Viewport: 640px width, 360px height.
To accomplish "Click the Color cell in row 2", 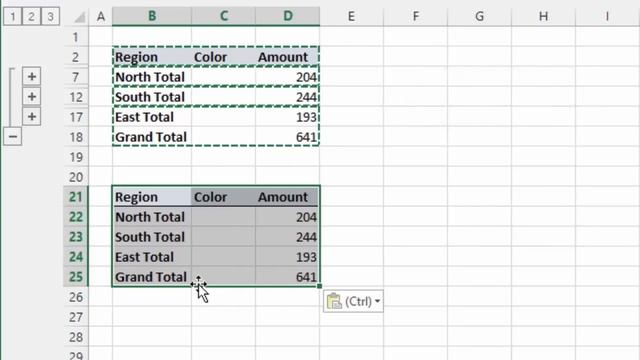I will 223,57.
